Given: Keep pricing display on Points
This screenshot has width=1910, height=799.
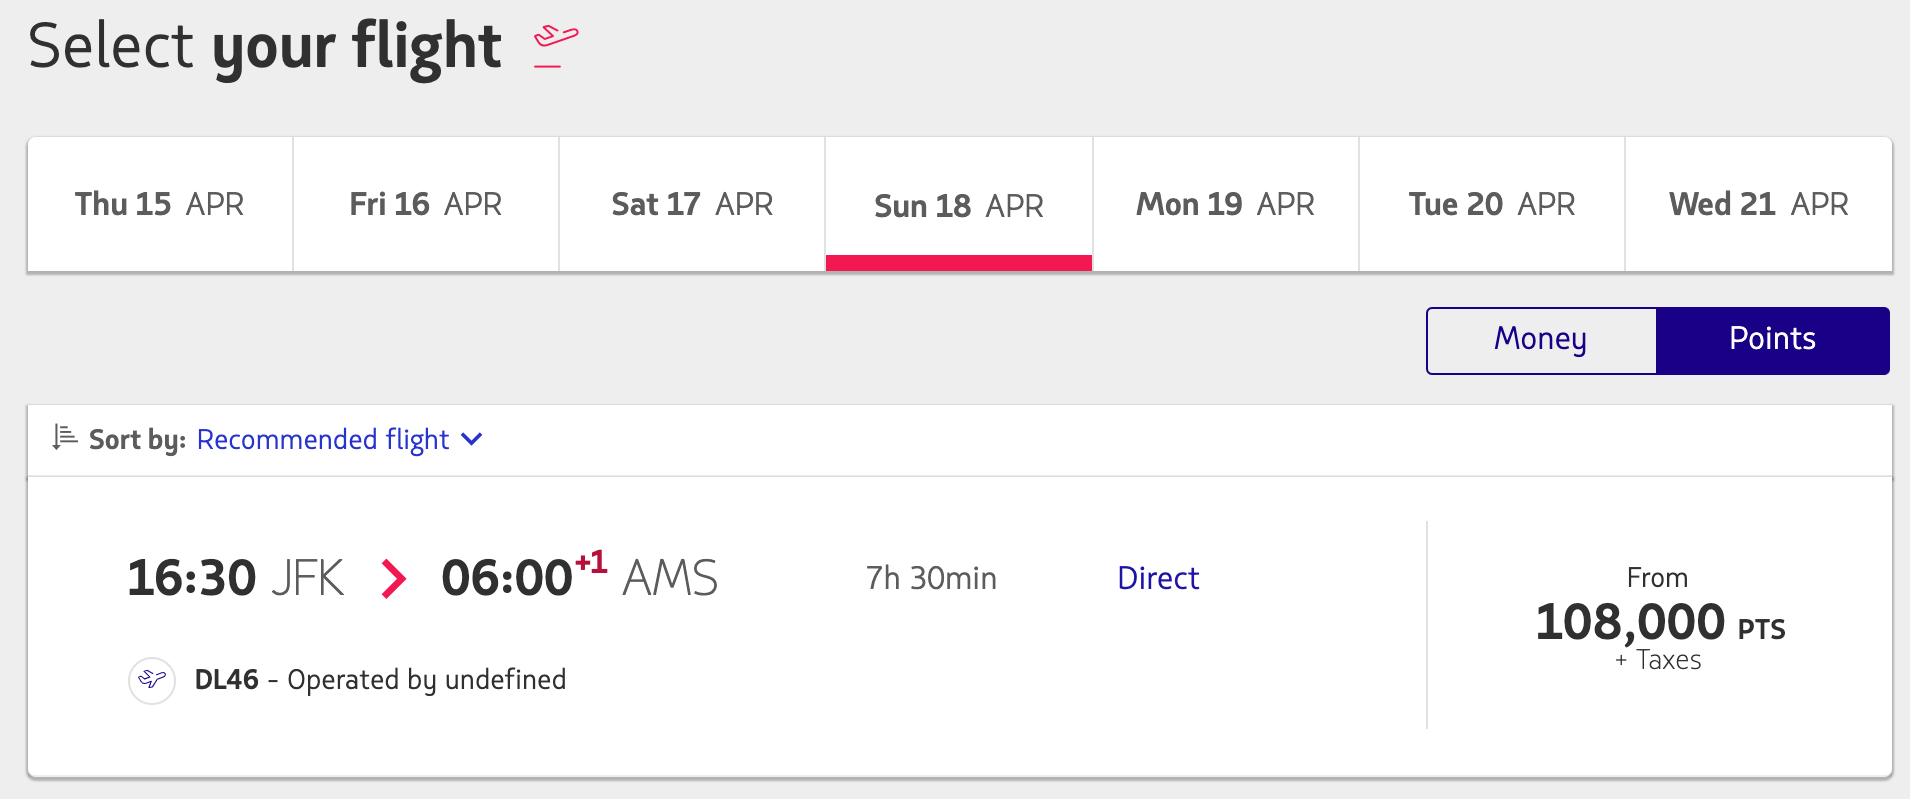Looking at the screenshot, I should tap(1772, 340).
